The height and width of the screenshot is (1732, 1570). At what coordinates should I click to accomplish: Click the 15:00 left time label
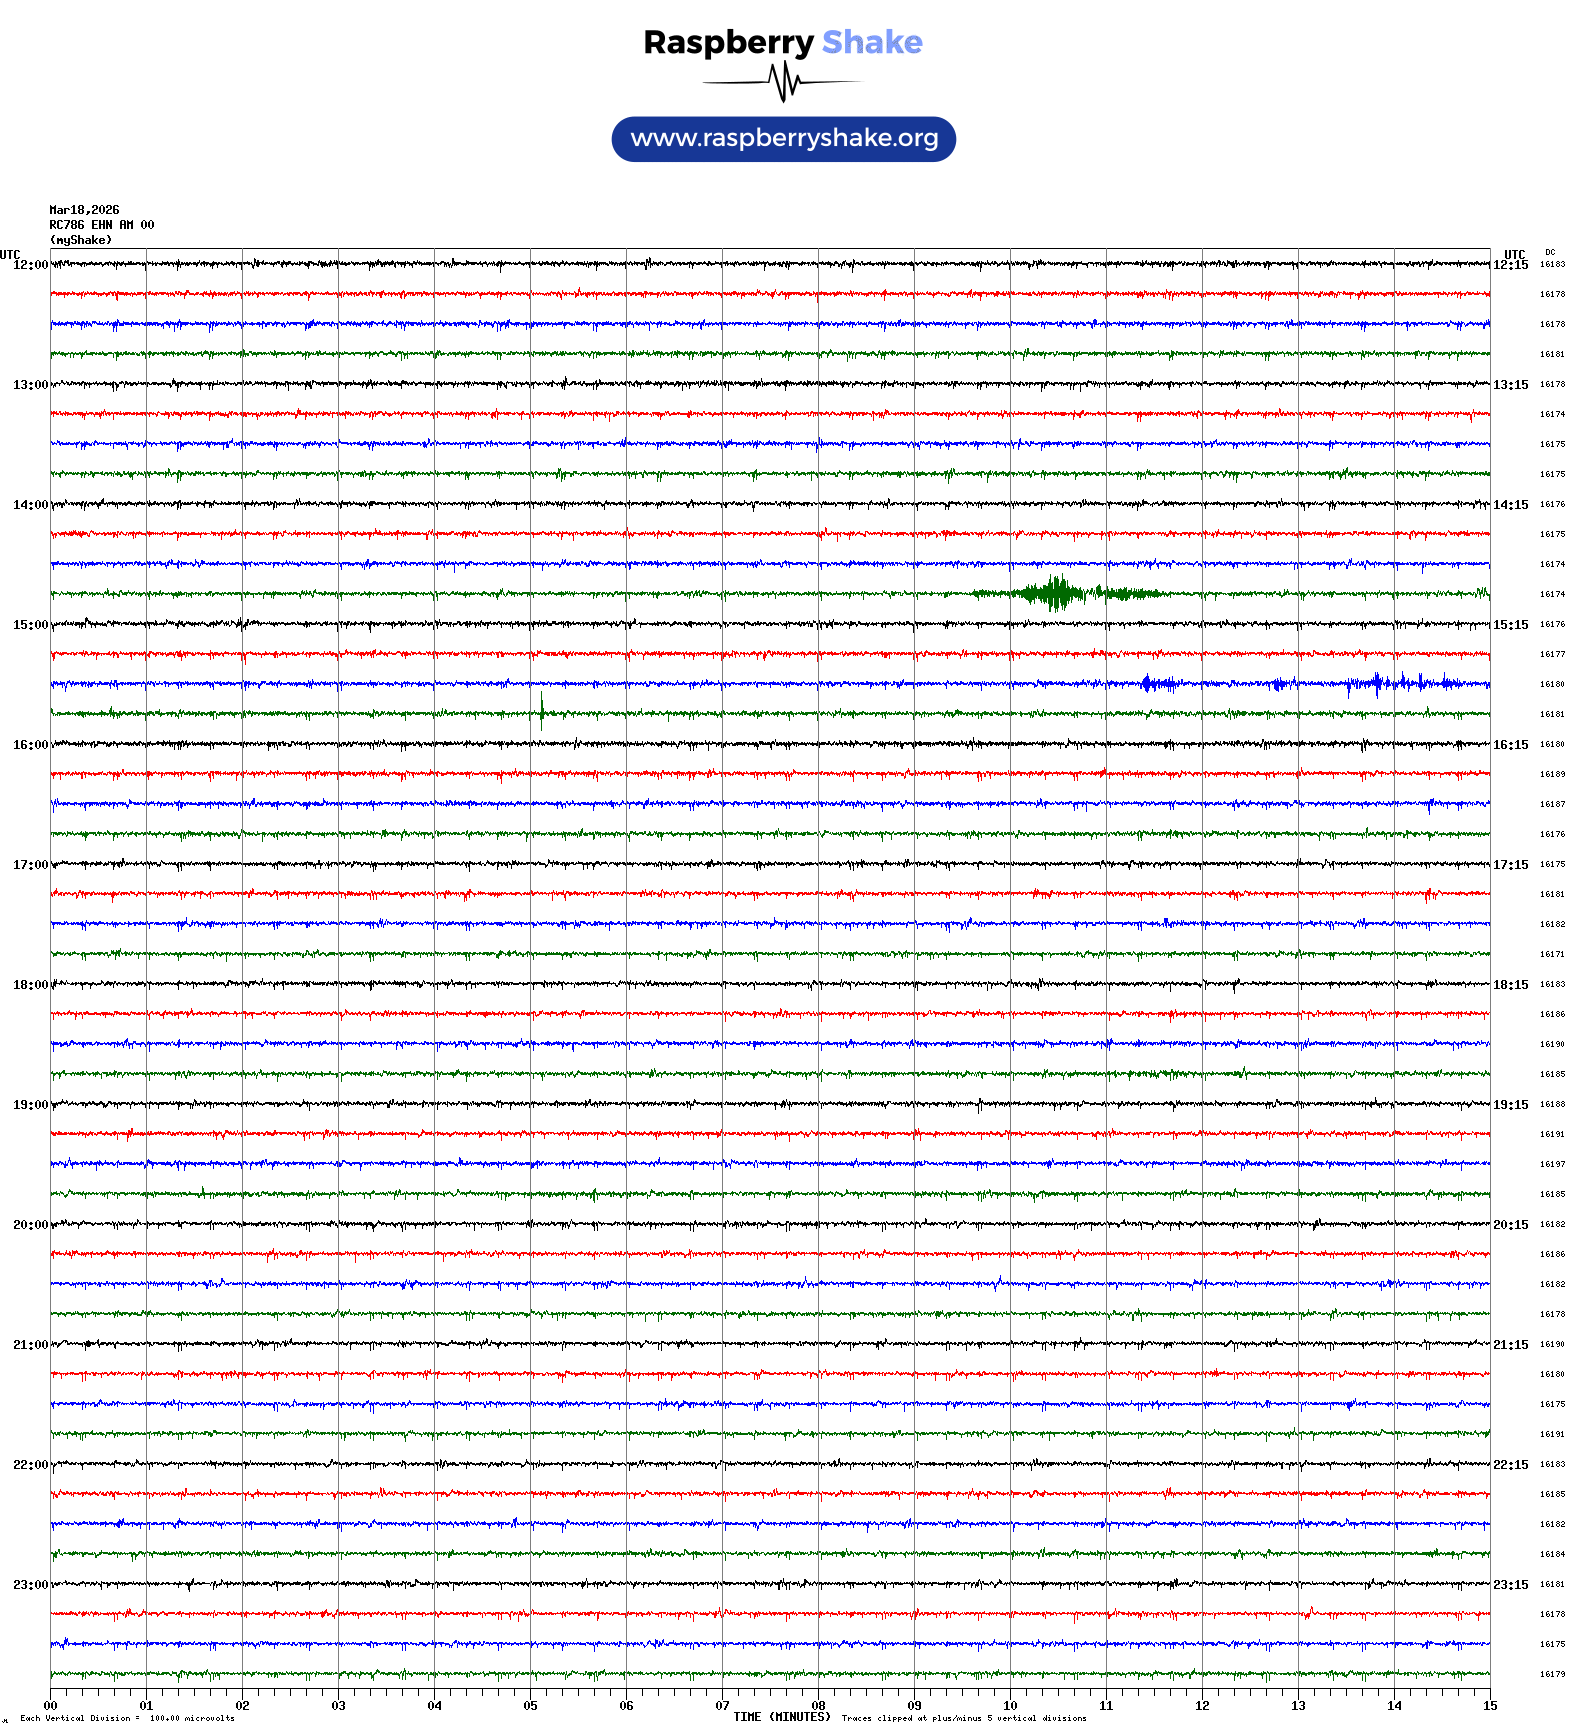[x=30, y=625]
